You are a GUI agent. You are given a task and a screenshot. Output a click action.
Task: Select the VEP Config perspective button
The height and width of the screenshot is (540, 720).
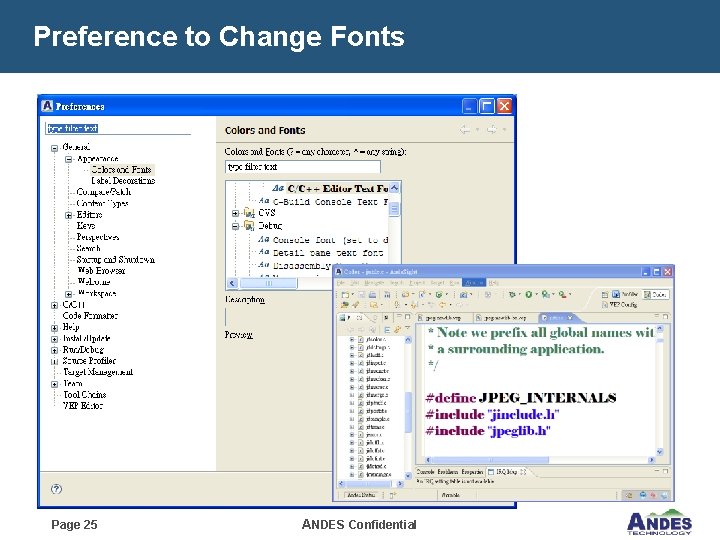click(x=620, y=304)
